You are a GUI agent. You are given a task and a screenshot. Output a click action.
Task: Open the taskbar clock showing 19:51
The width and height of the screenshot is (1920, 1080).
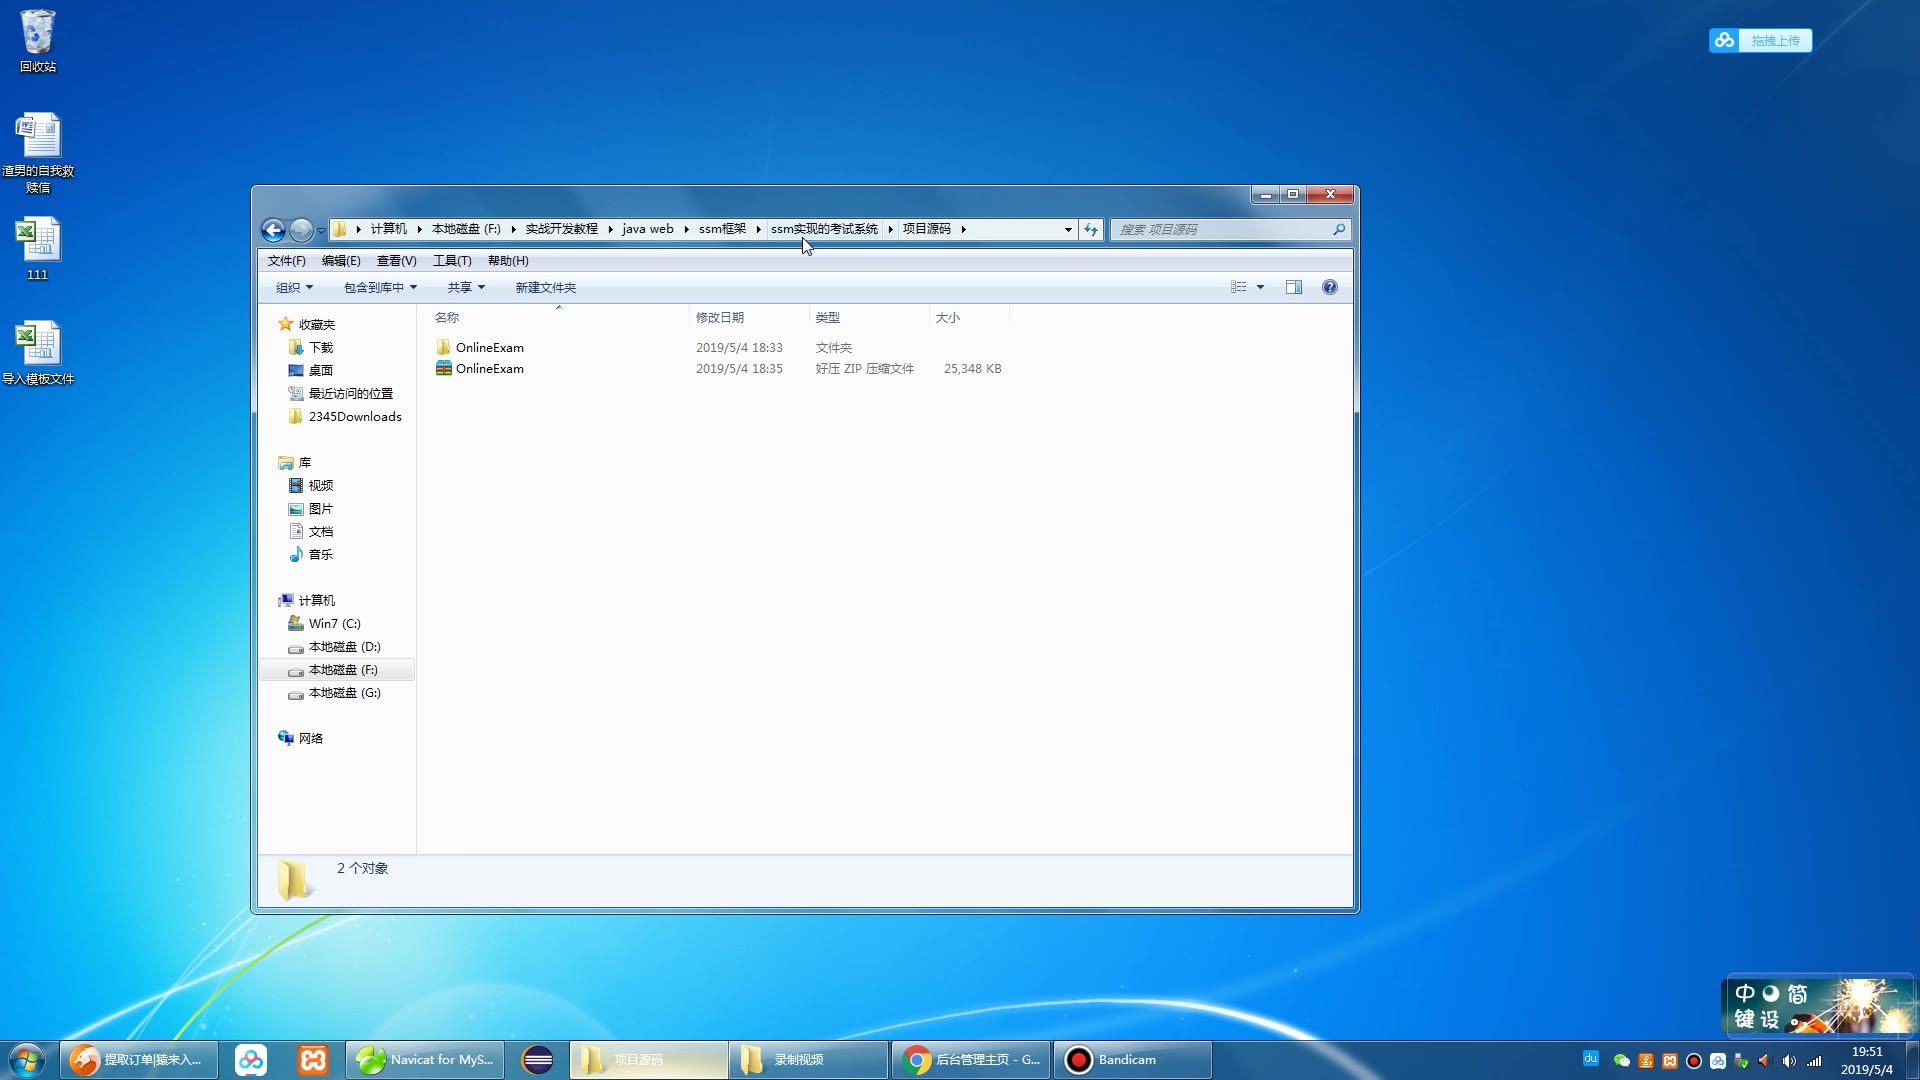tap(1866, 1060)
